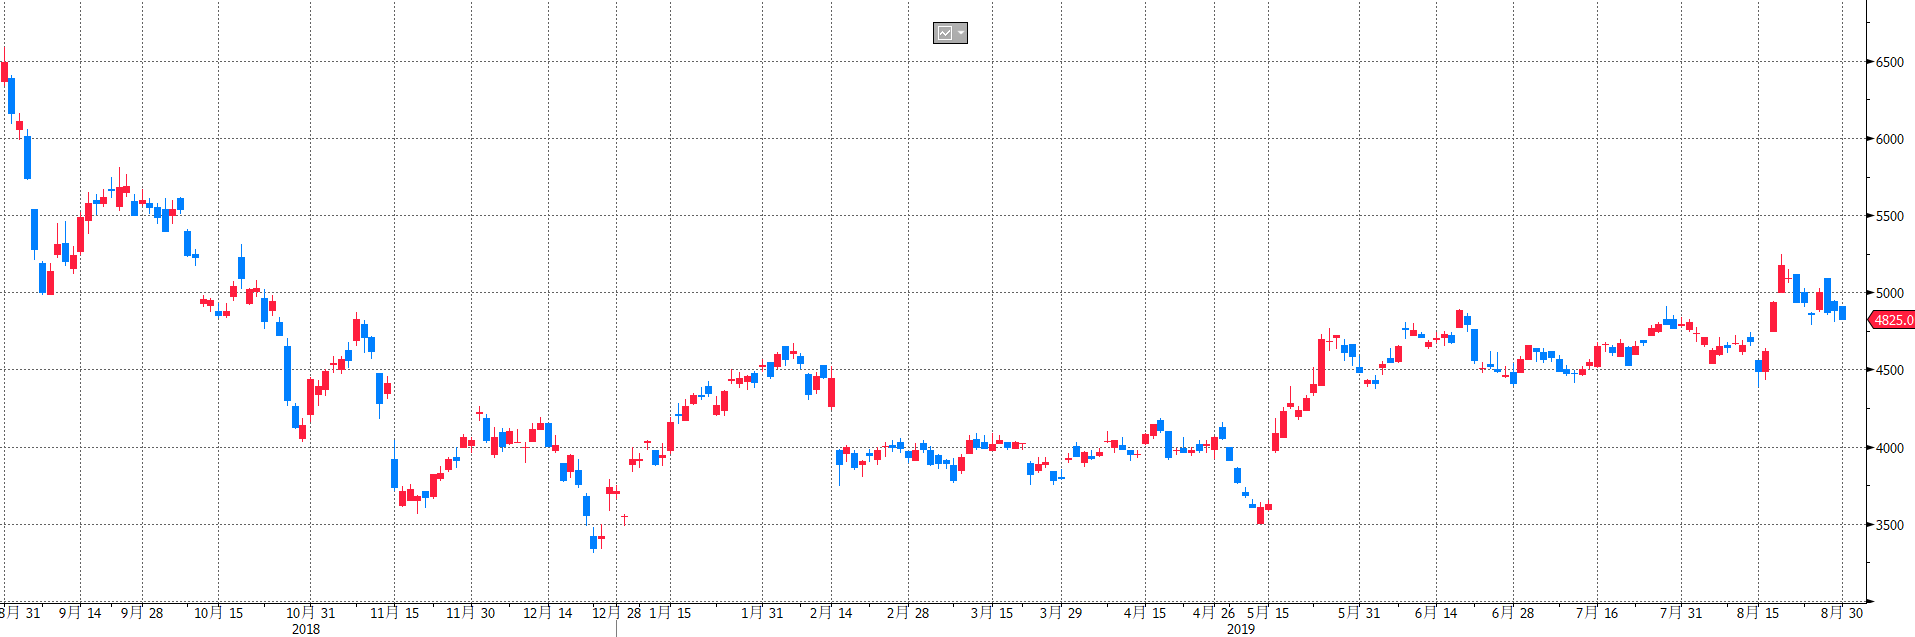Select the 3月 29 date label
Viewport: 1915px width, 637px height.
click(1060, 613)
